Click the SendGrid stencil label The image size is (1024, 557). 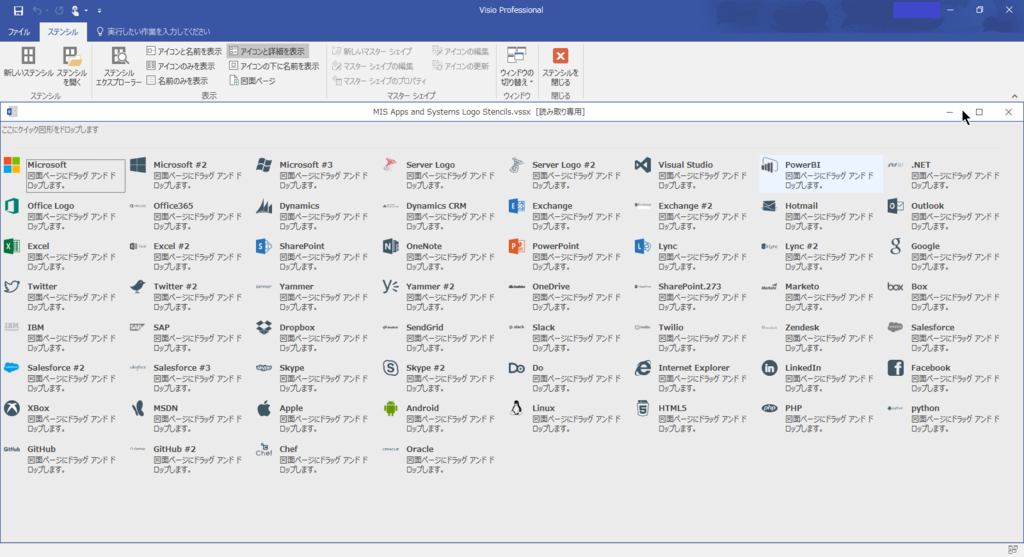click(424, 327)
